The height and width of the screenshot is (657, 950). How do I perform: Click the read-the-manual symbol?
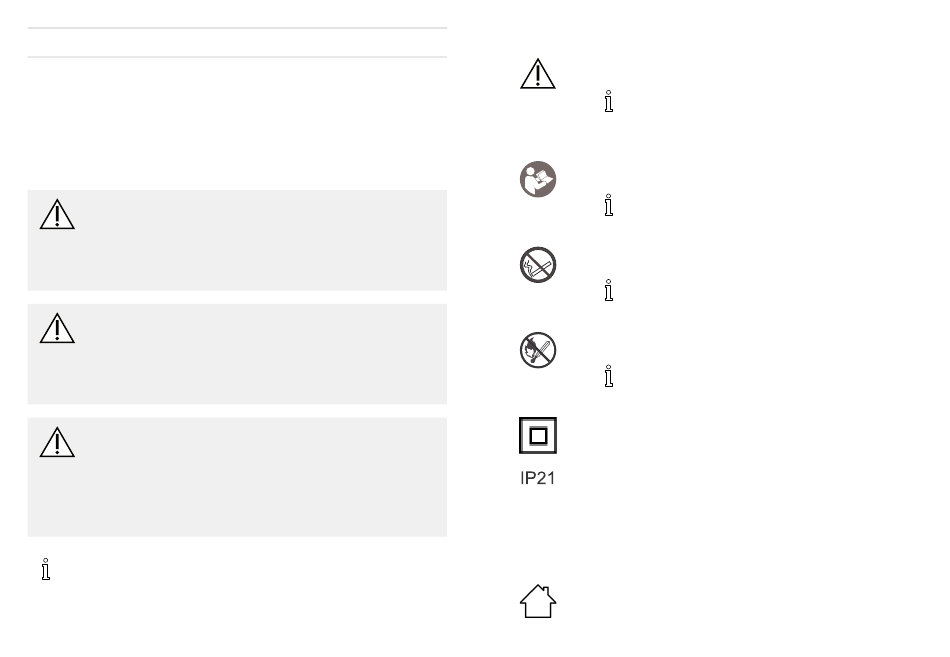538,179
